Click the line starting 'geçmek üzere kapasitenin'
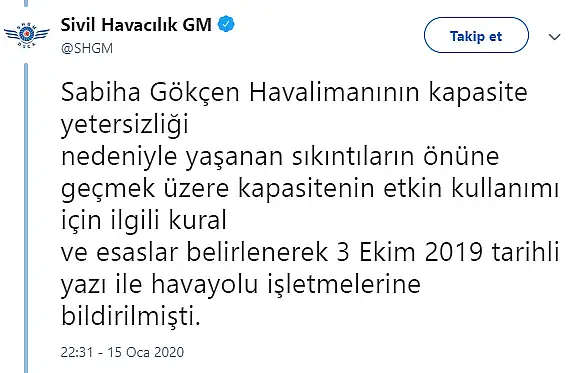 [310, 189]
